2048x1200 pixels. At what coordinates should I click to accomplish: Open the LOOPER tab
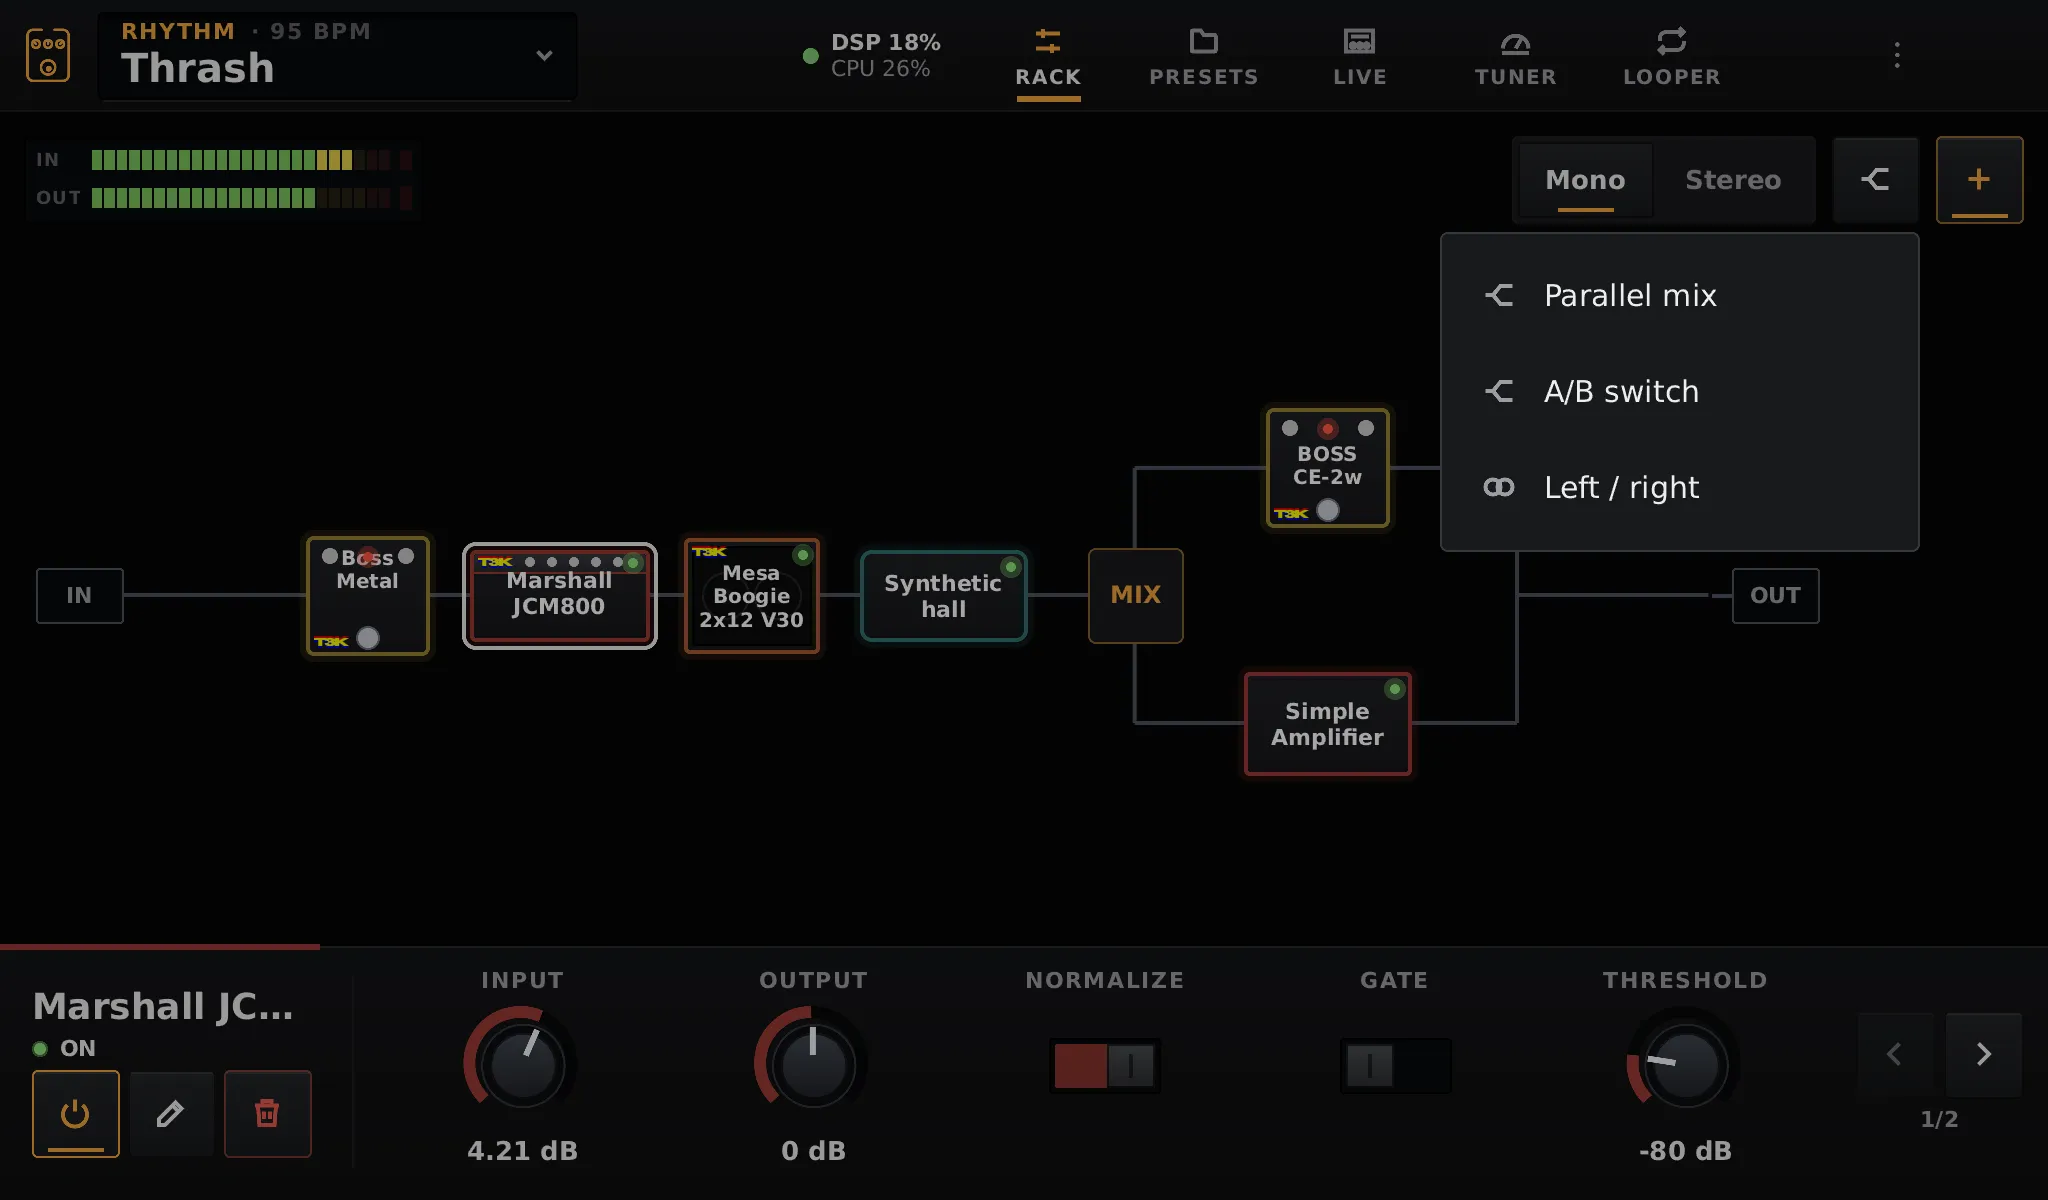tap(1672, 57)
